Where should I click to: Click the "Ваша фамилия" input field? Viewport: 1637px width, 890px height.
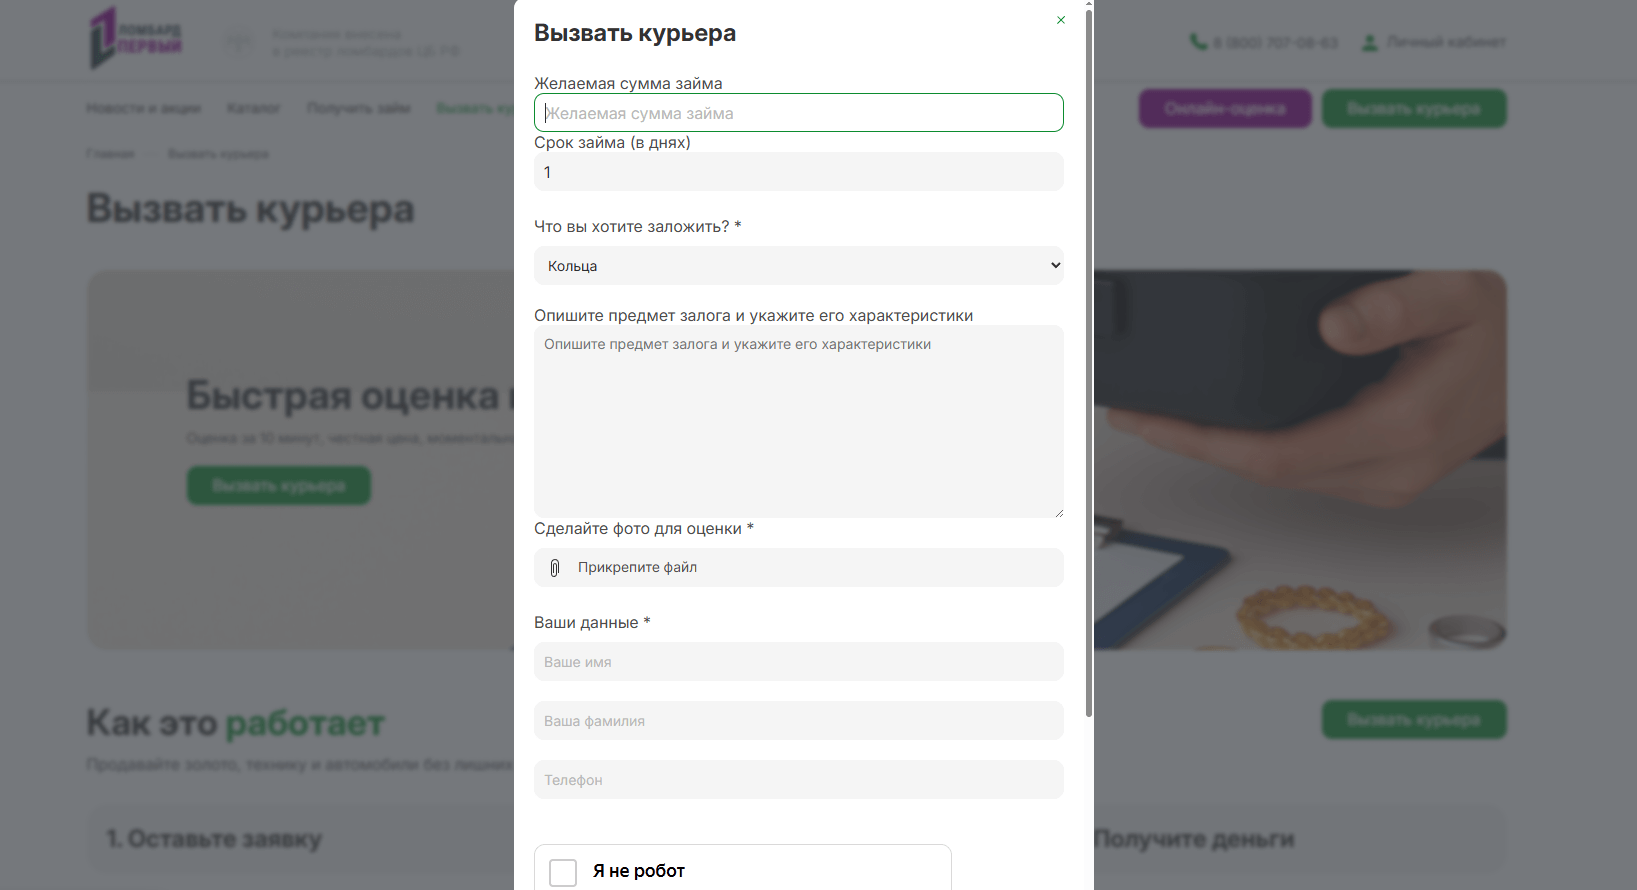pyautogui.click(x=798, y=721)
